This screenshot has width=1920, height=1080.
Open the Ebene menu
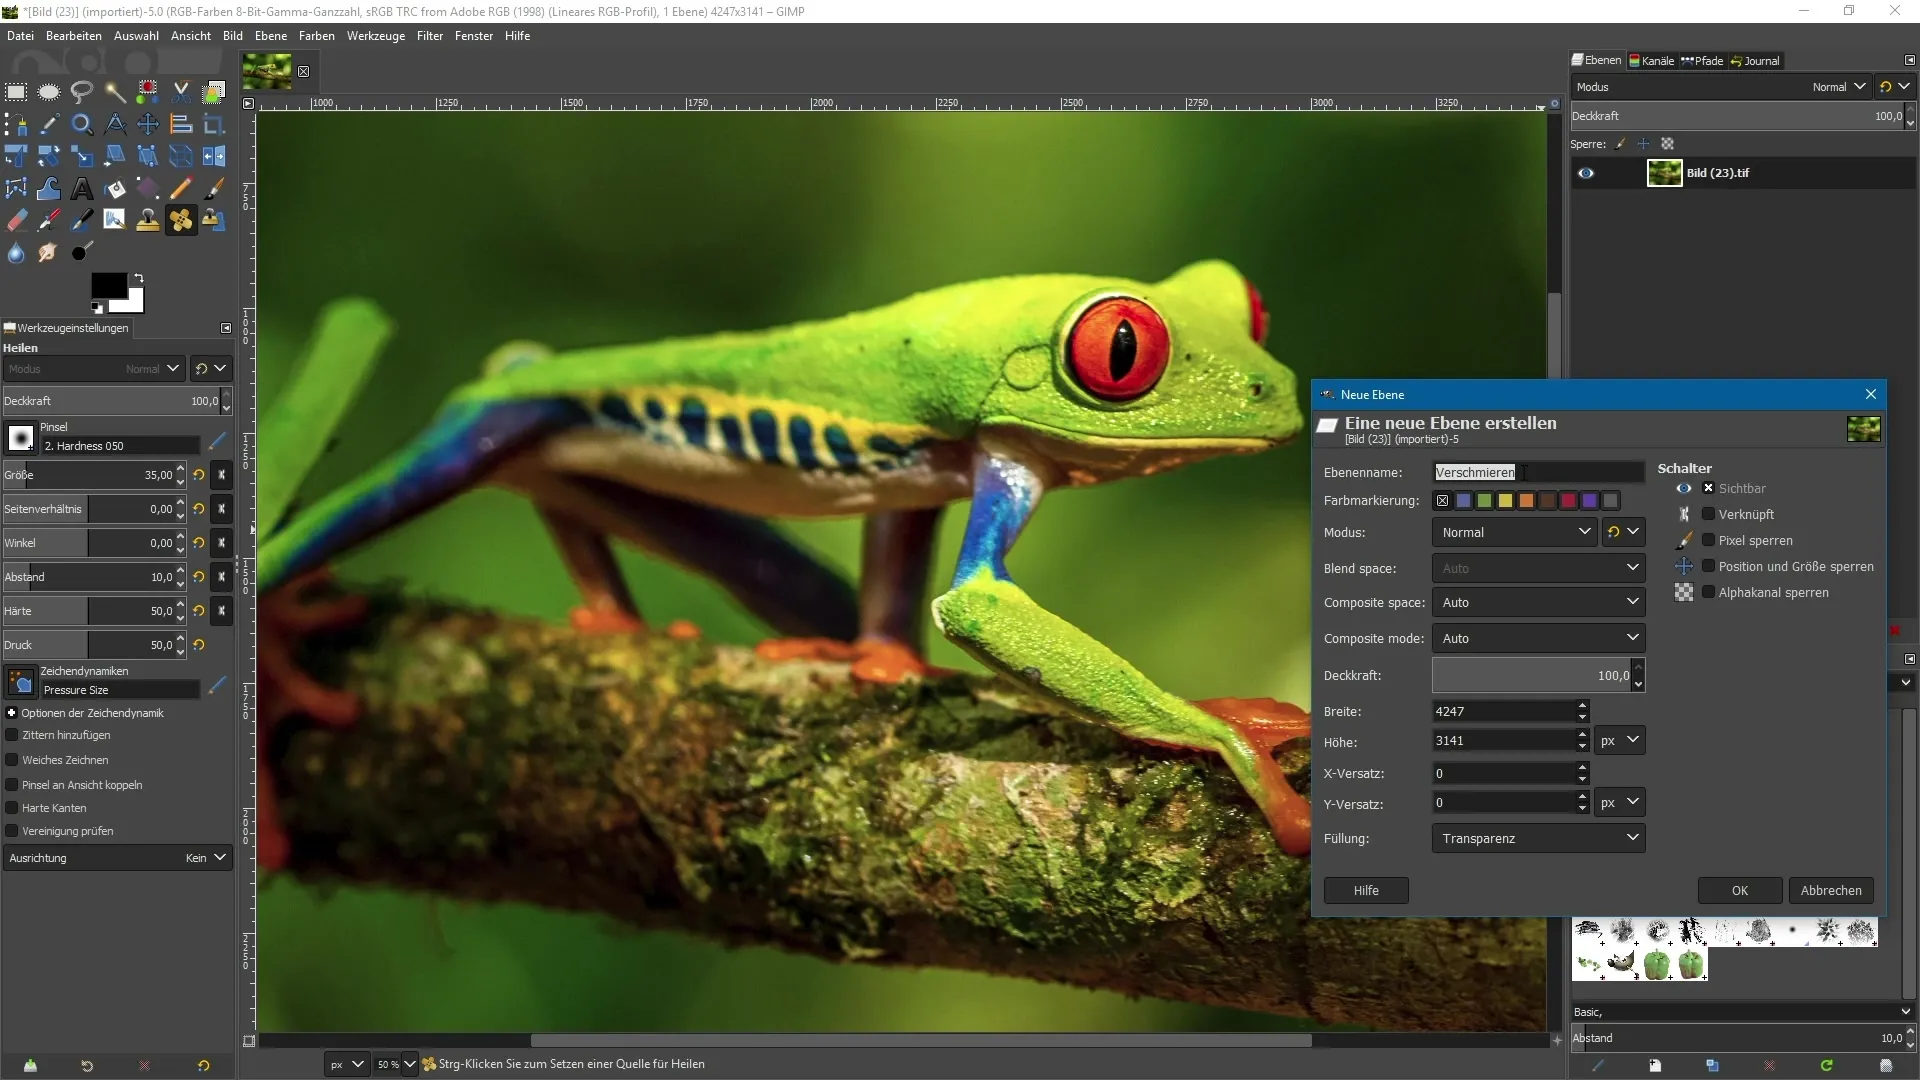coord(271,36)
